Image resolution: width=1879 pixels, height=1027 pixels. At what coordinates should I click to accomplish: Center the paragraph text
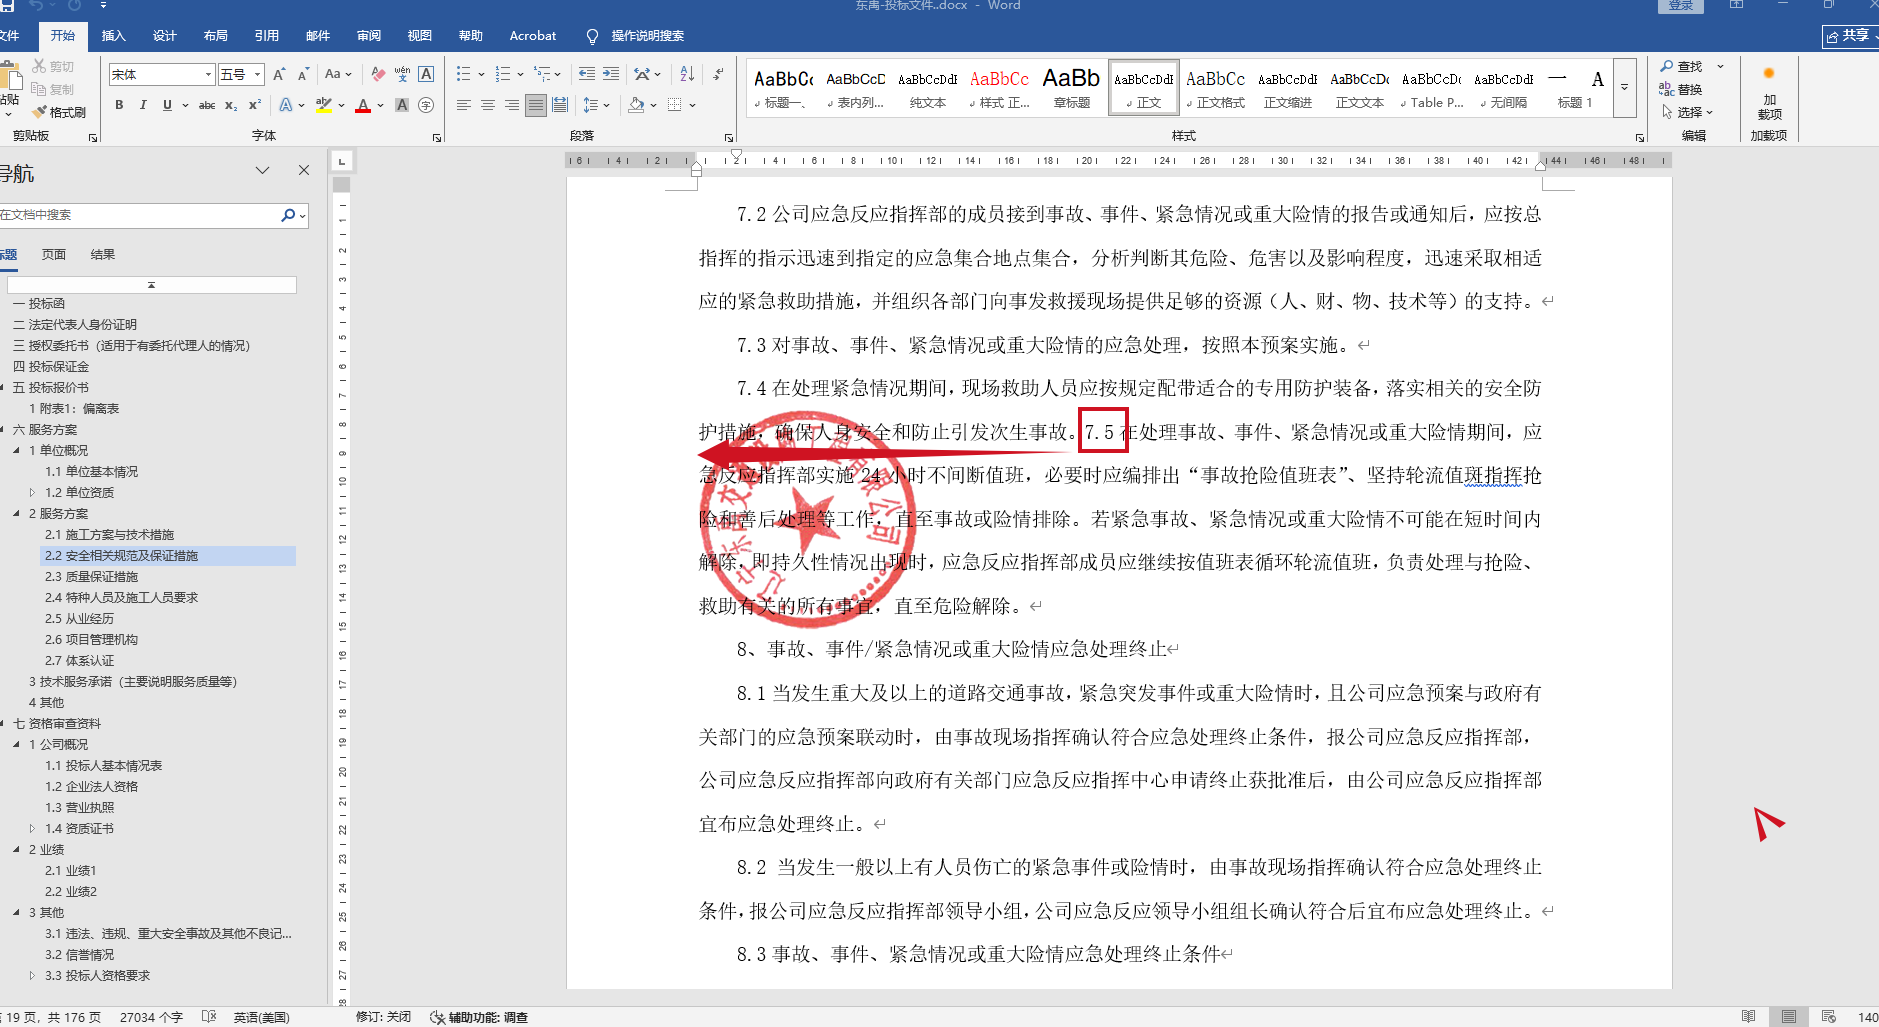click(x=488, y=105)
